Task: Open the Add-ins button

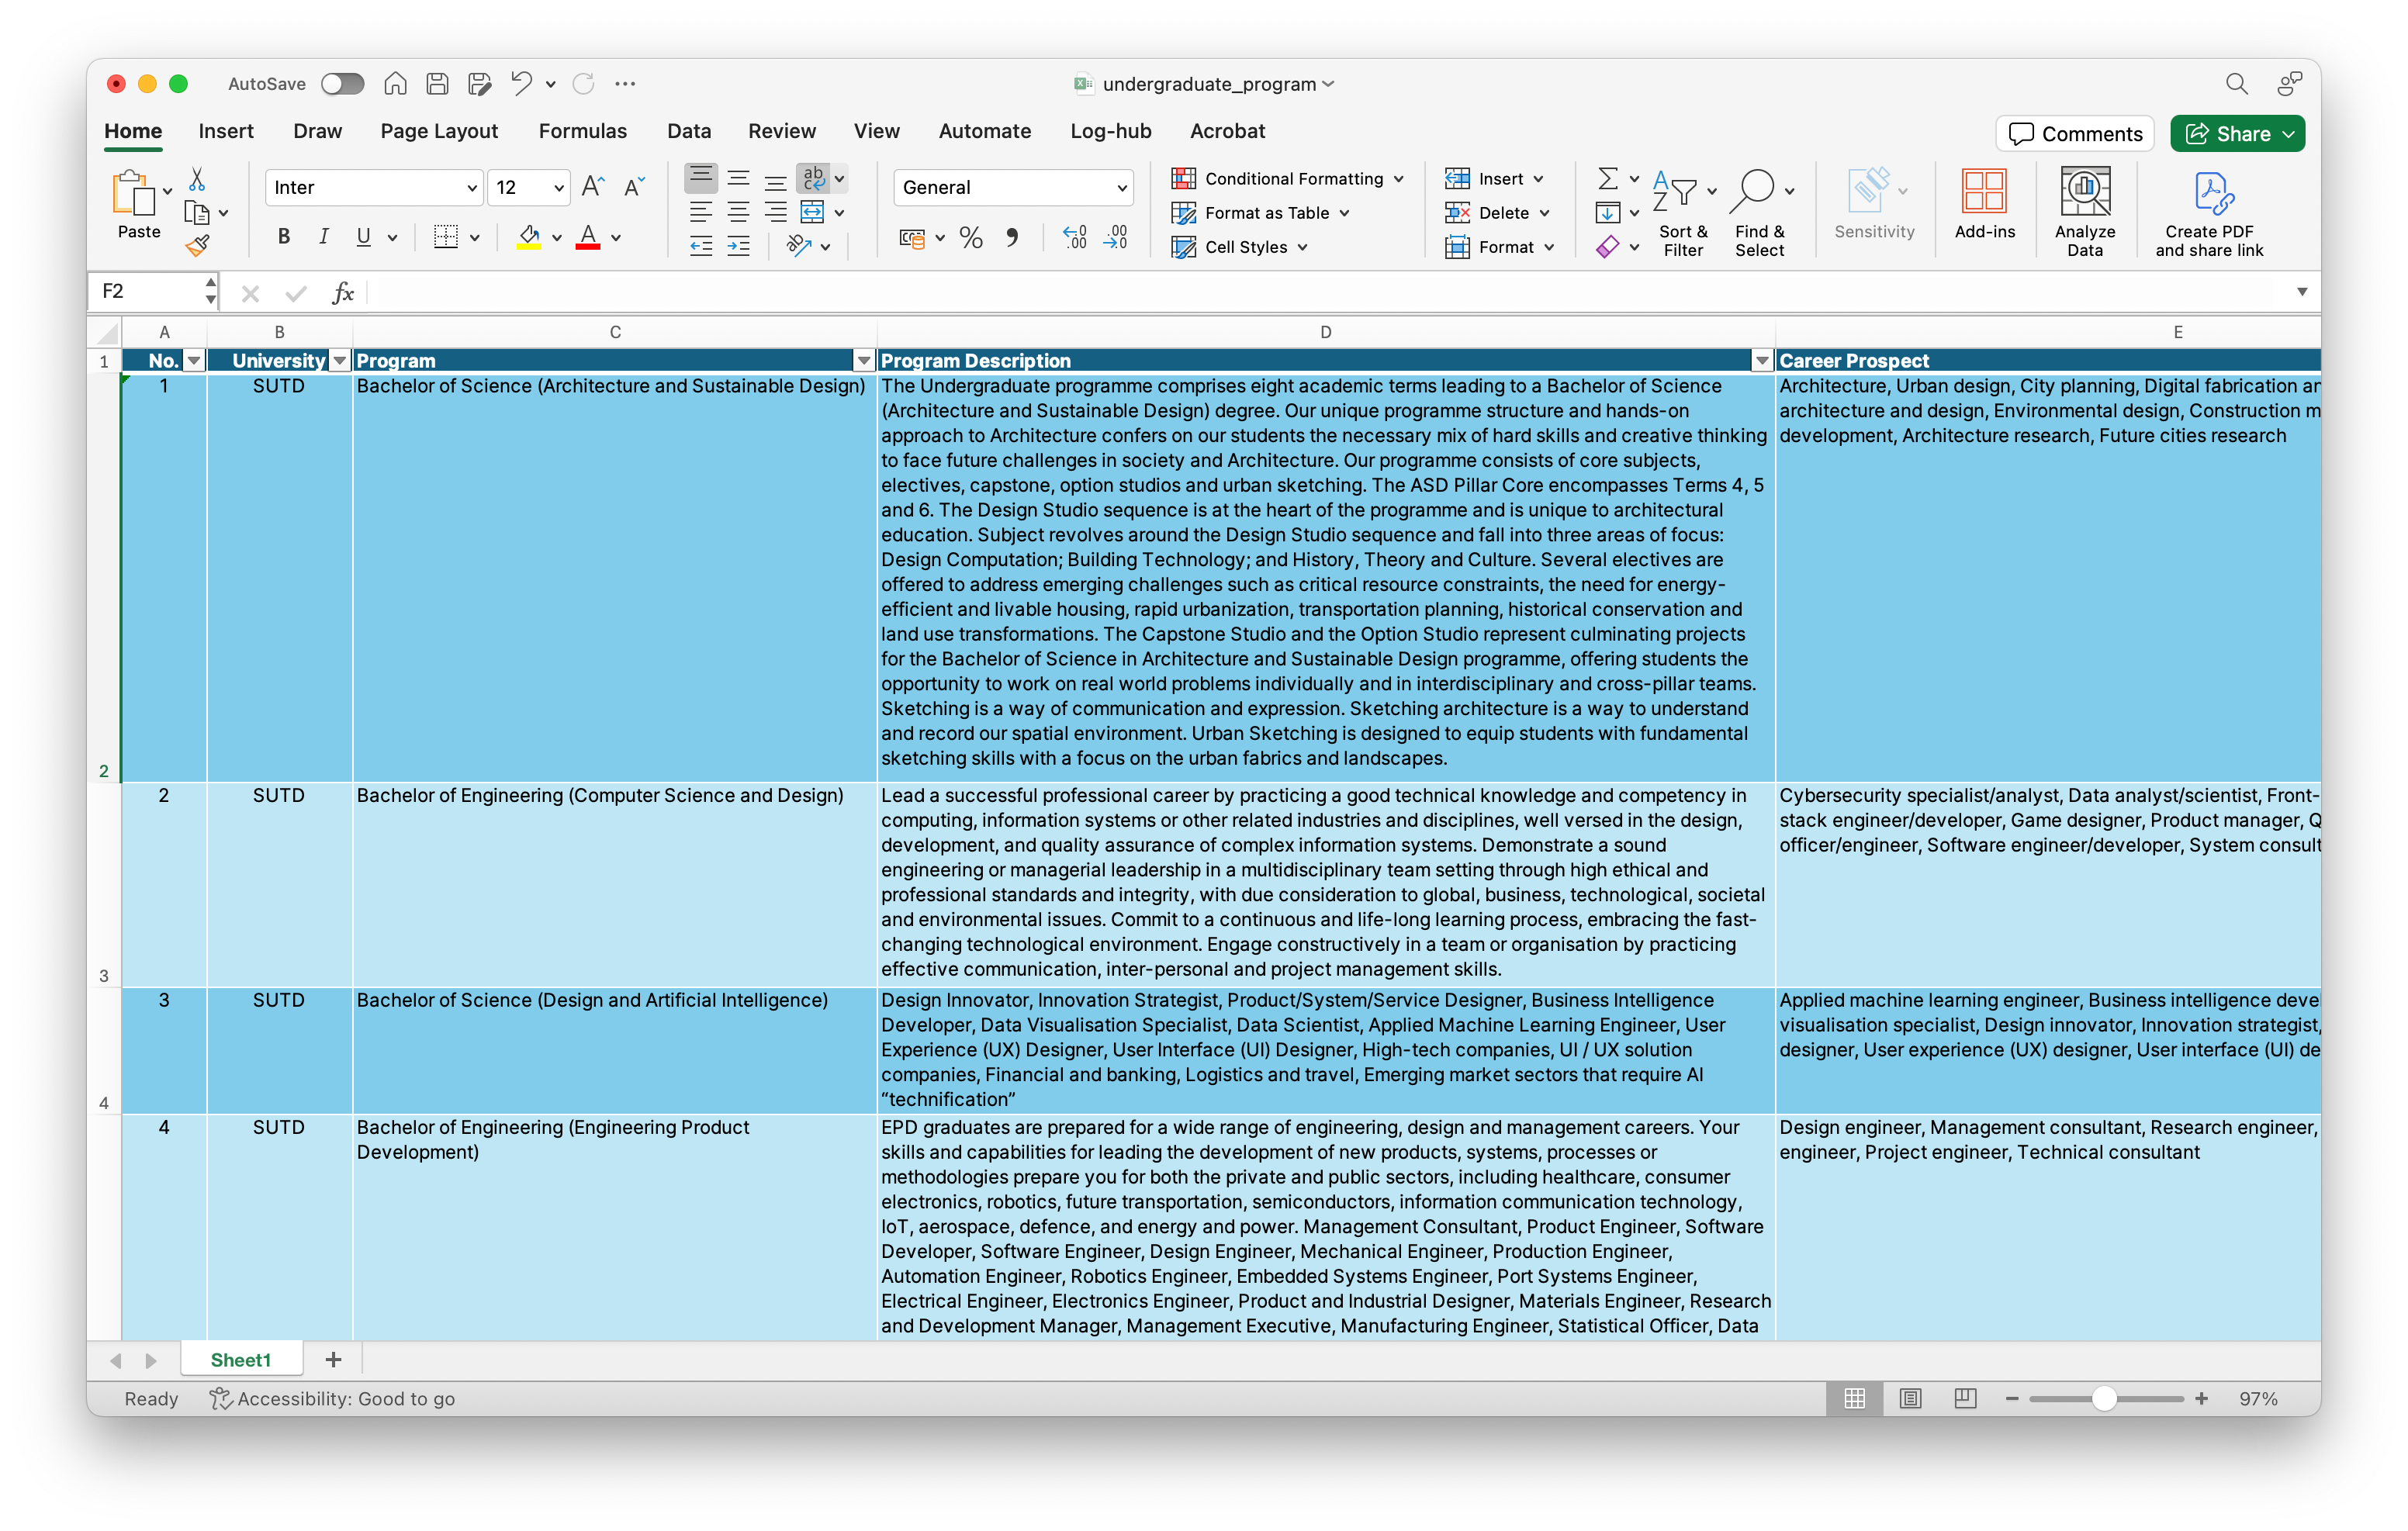Action: coord(1984,205)
